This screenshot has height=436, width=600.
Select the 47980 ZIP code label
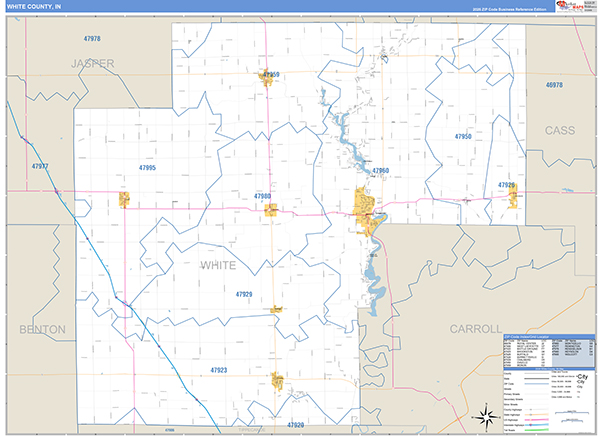[262, 196]
